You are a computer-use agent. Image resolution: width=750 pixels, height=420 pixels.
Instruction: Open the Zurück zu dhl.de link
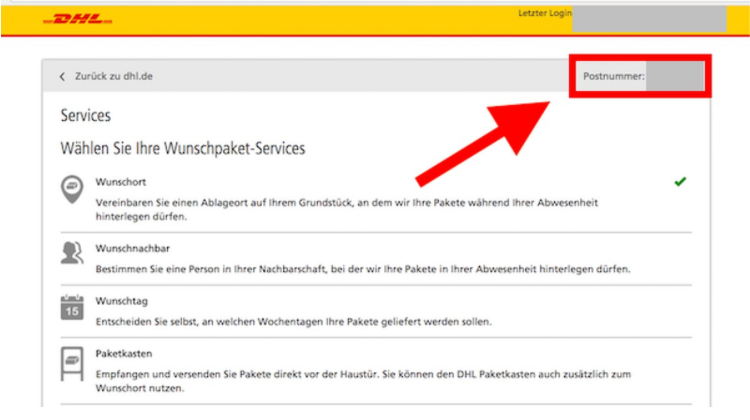pyautogui.click(x=113, y=76)
